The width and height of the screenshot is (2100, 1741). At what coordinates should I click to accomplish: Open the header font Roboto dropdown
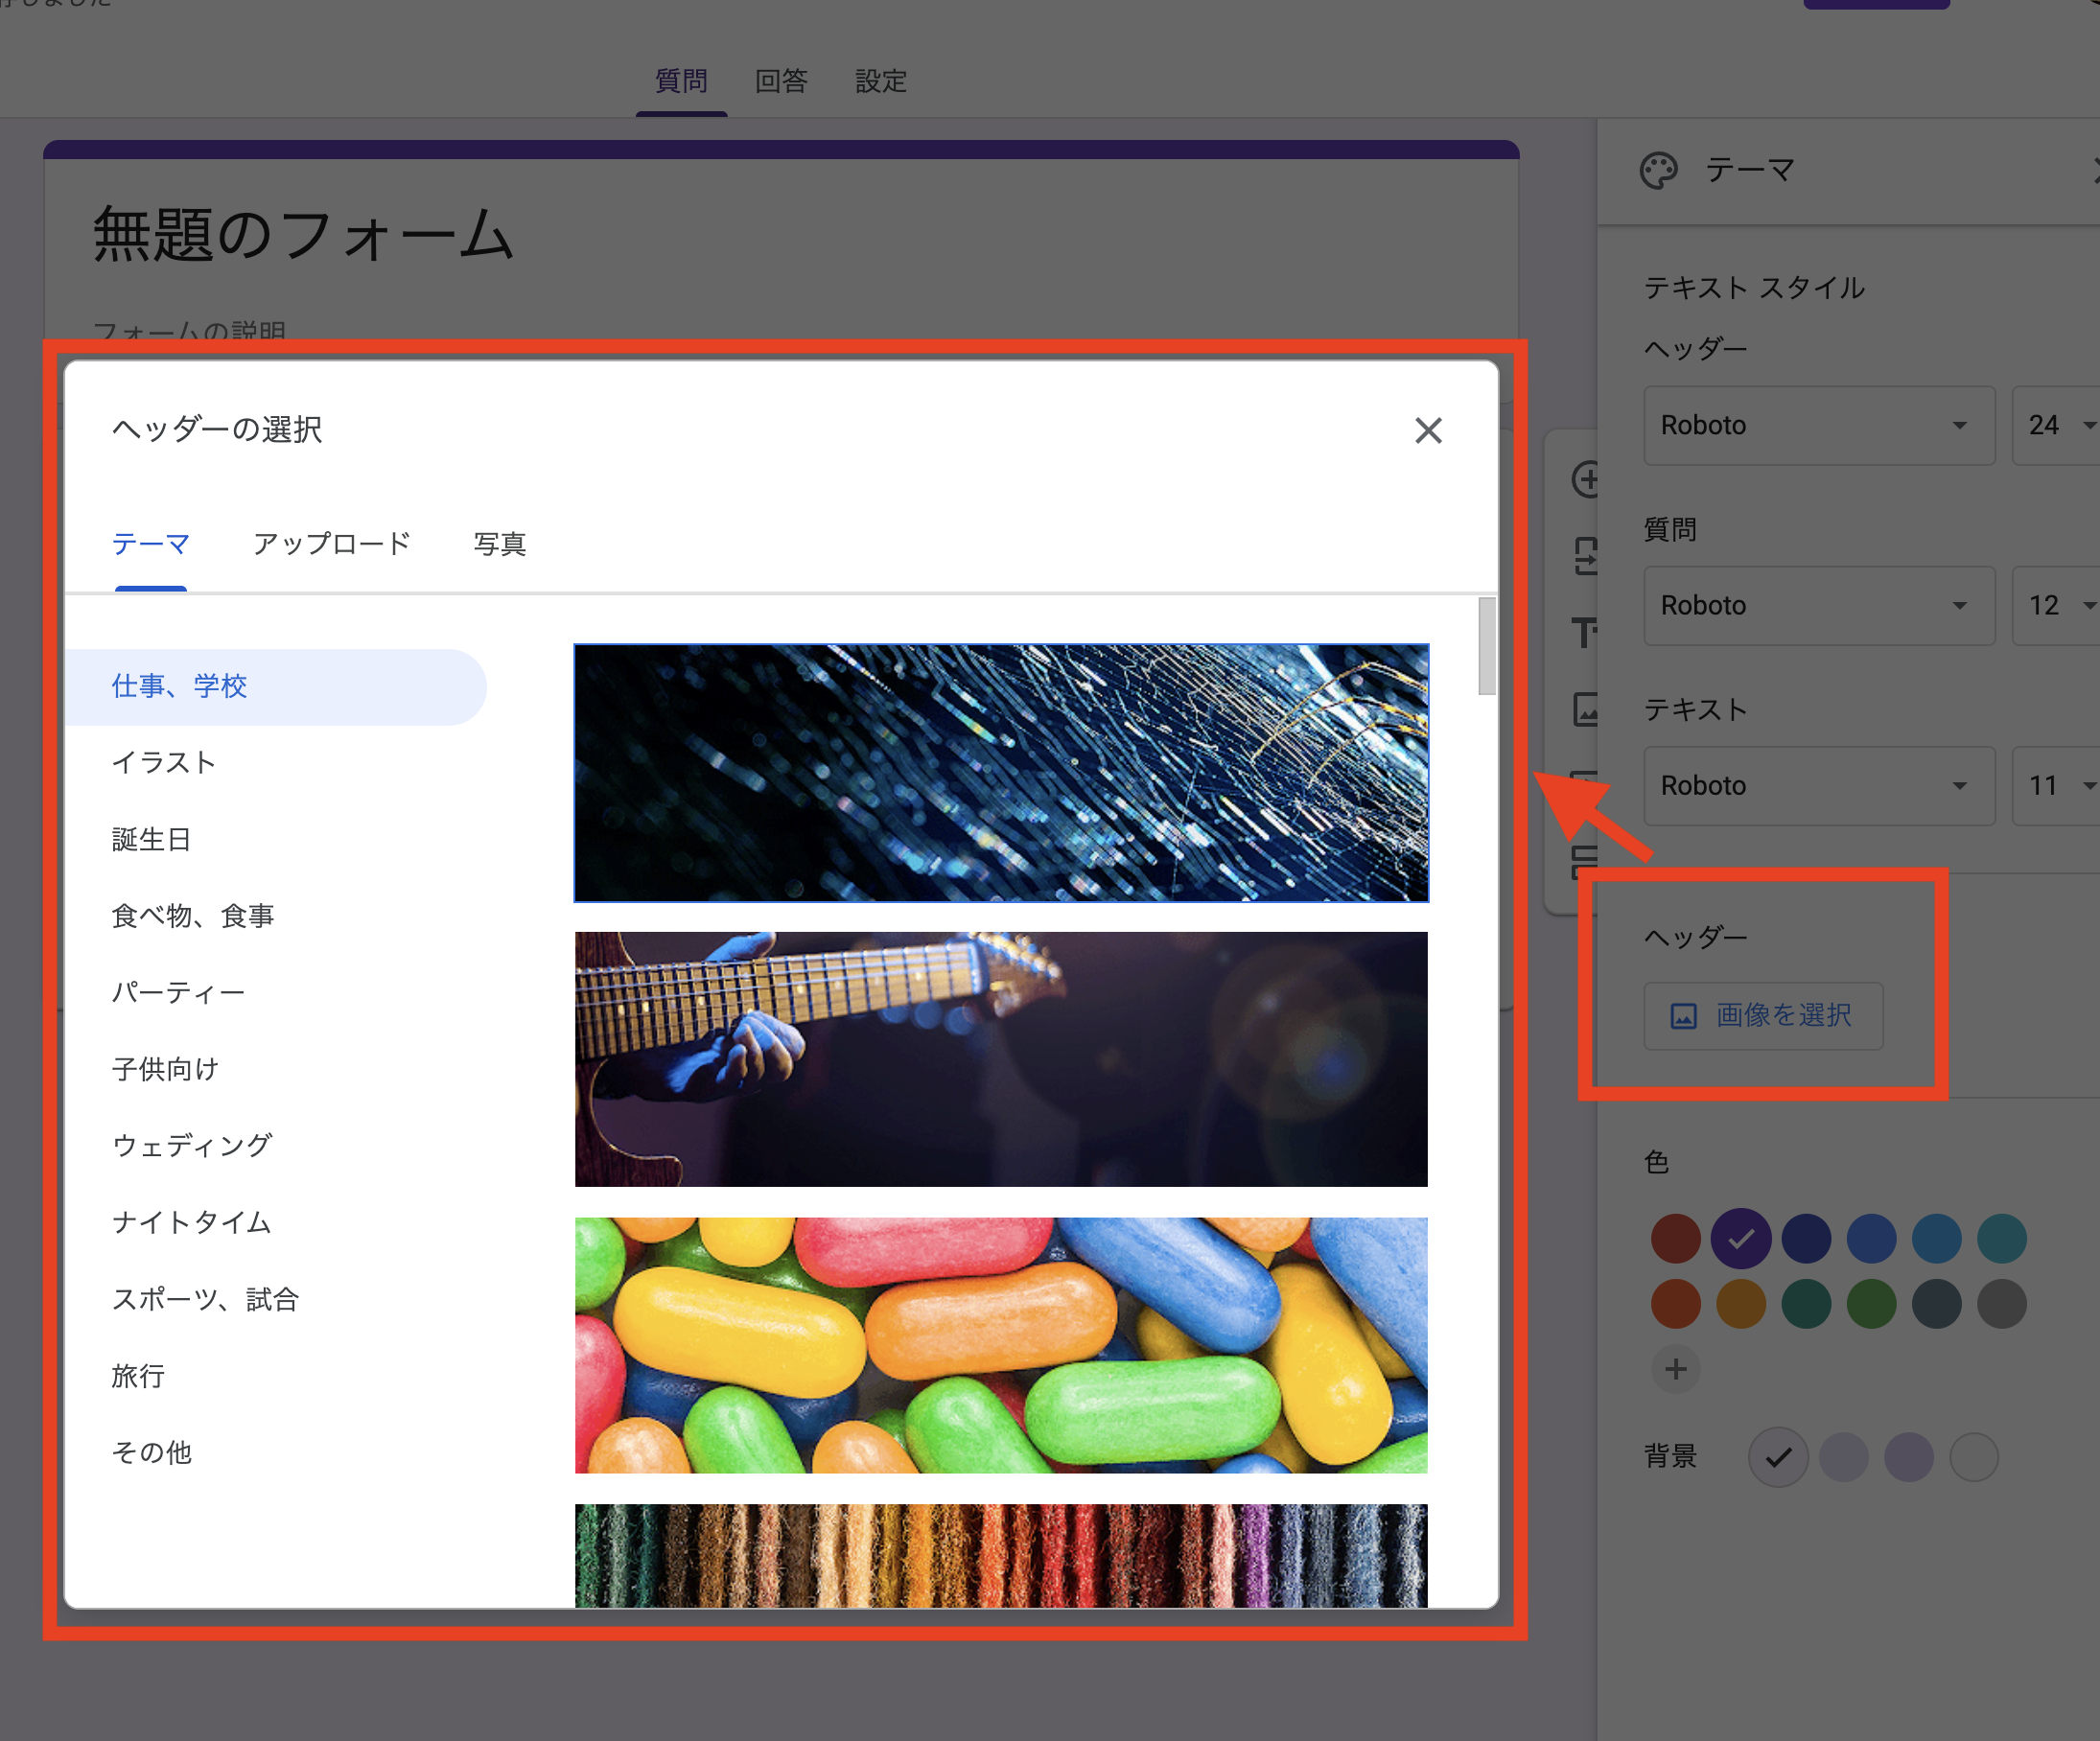tap(1818, 426)
